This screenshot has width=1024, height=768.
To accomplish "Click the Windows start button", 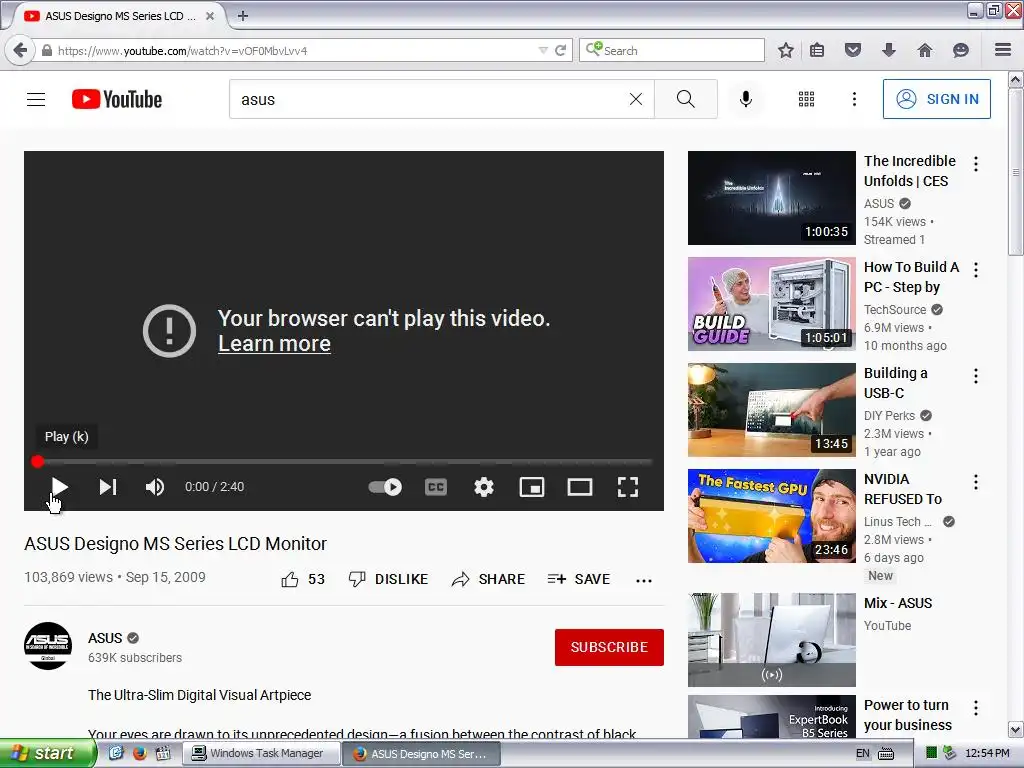I will 47,754.
